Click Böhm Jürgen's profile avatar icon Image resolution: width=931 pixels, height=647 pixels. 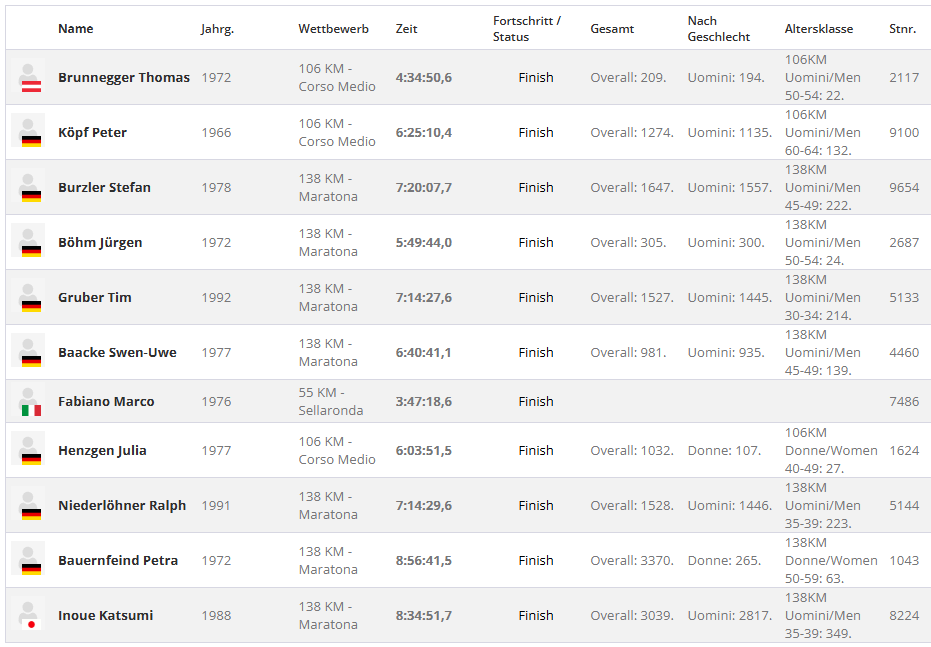[x=28, y=240]
